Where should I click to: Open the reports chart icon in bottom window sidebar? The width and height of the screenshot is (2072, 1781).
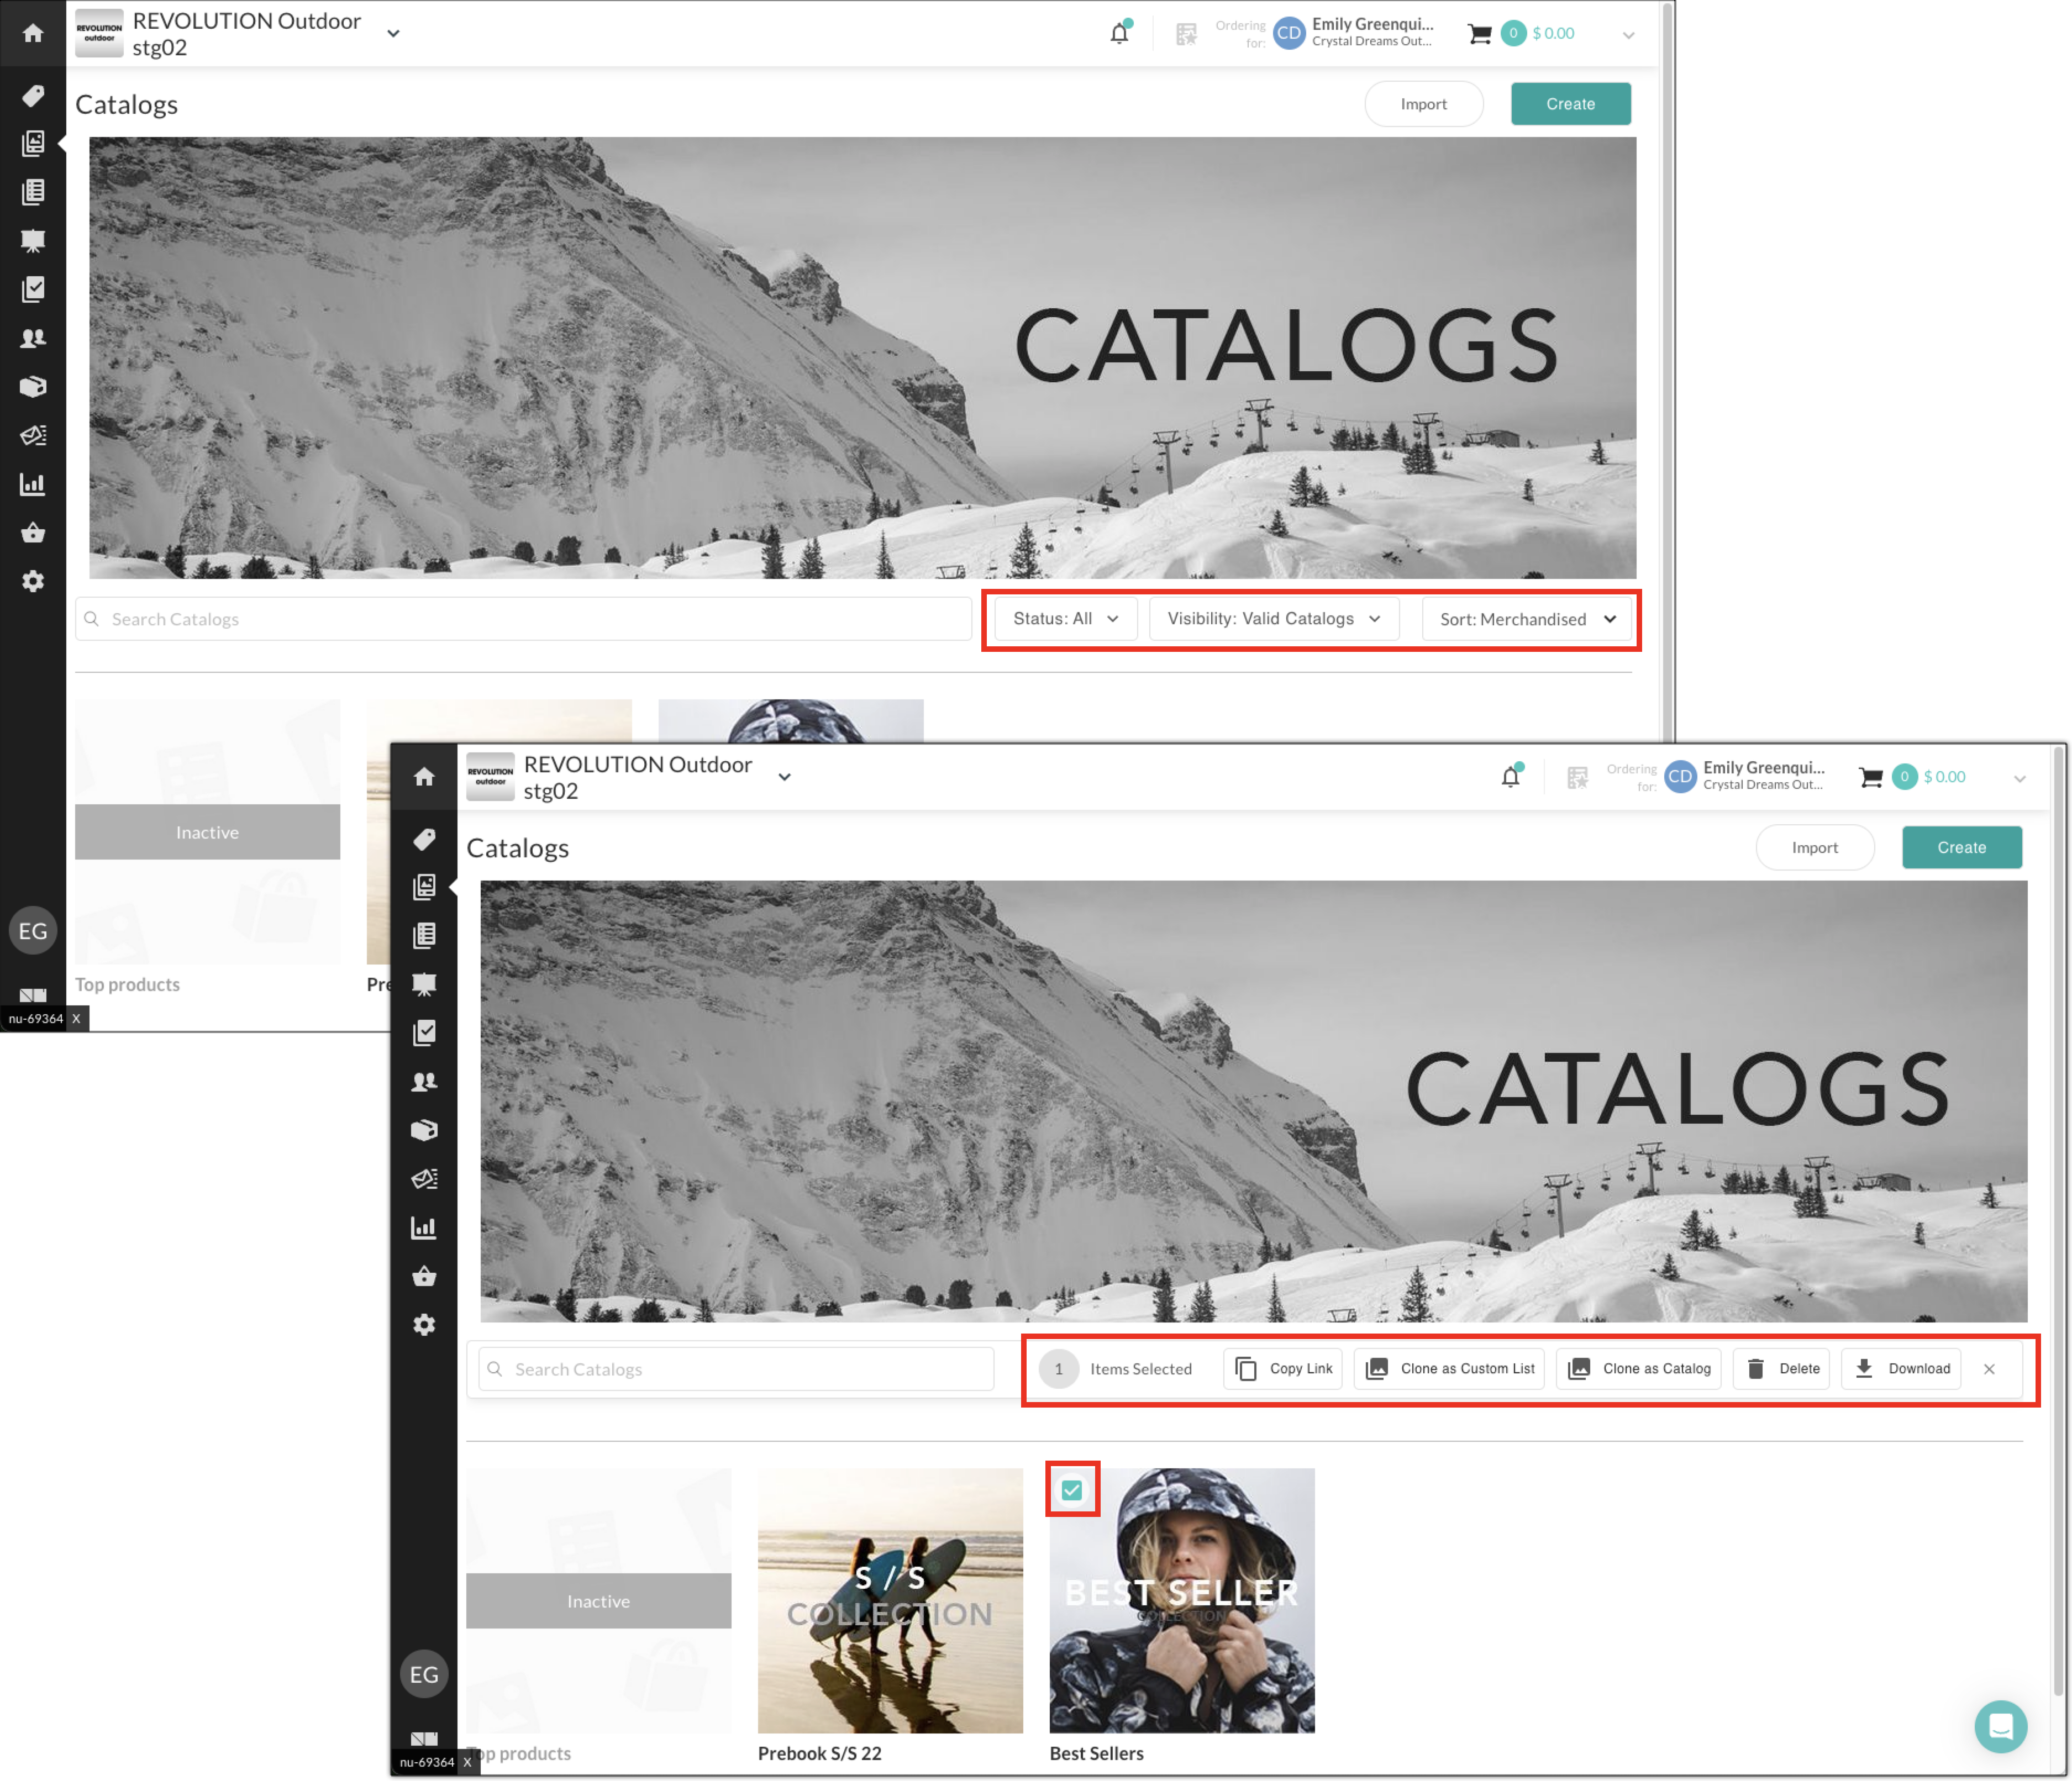424,1228
